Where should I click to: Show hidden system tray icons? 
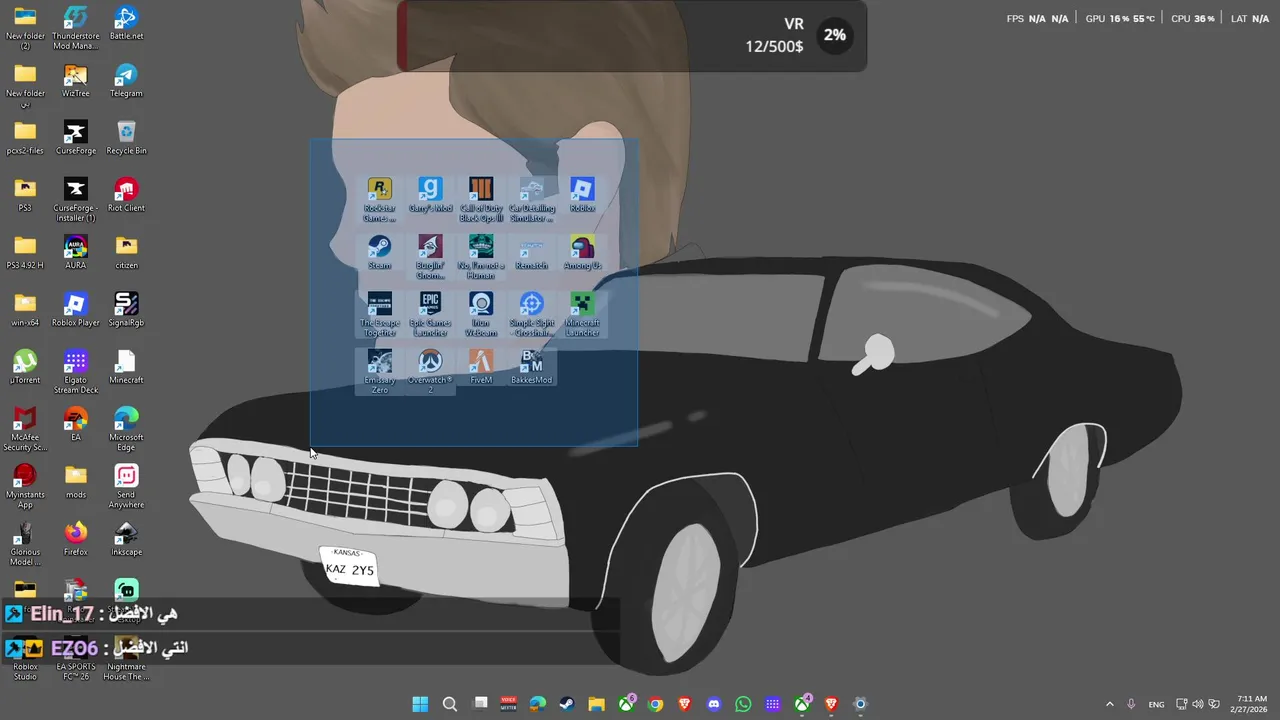click(1109, 704)
